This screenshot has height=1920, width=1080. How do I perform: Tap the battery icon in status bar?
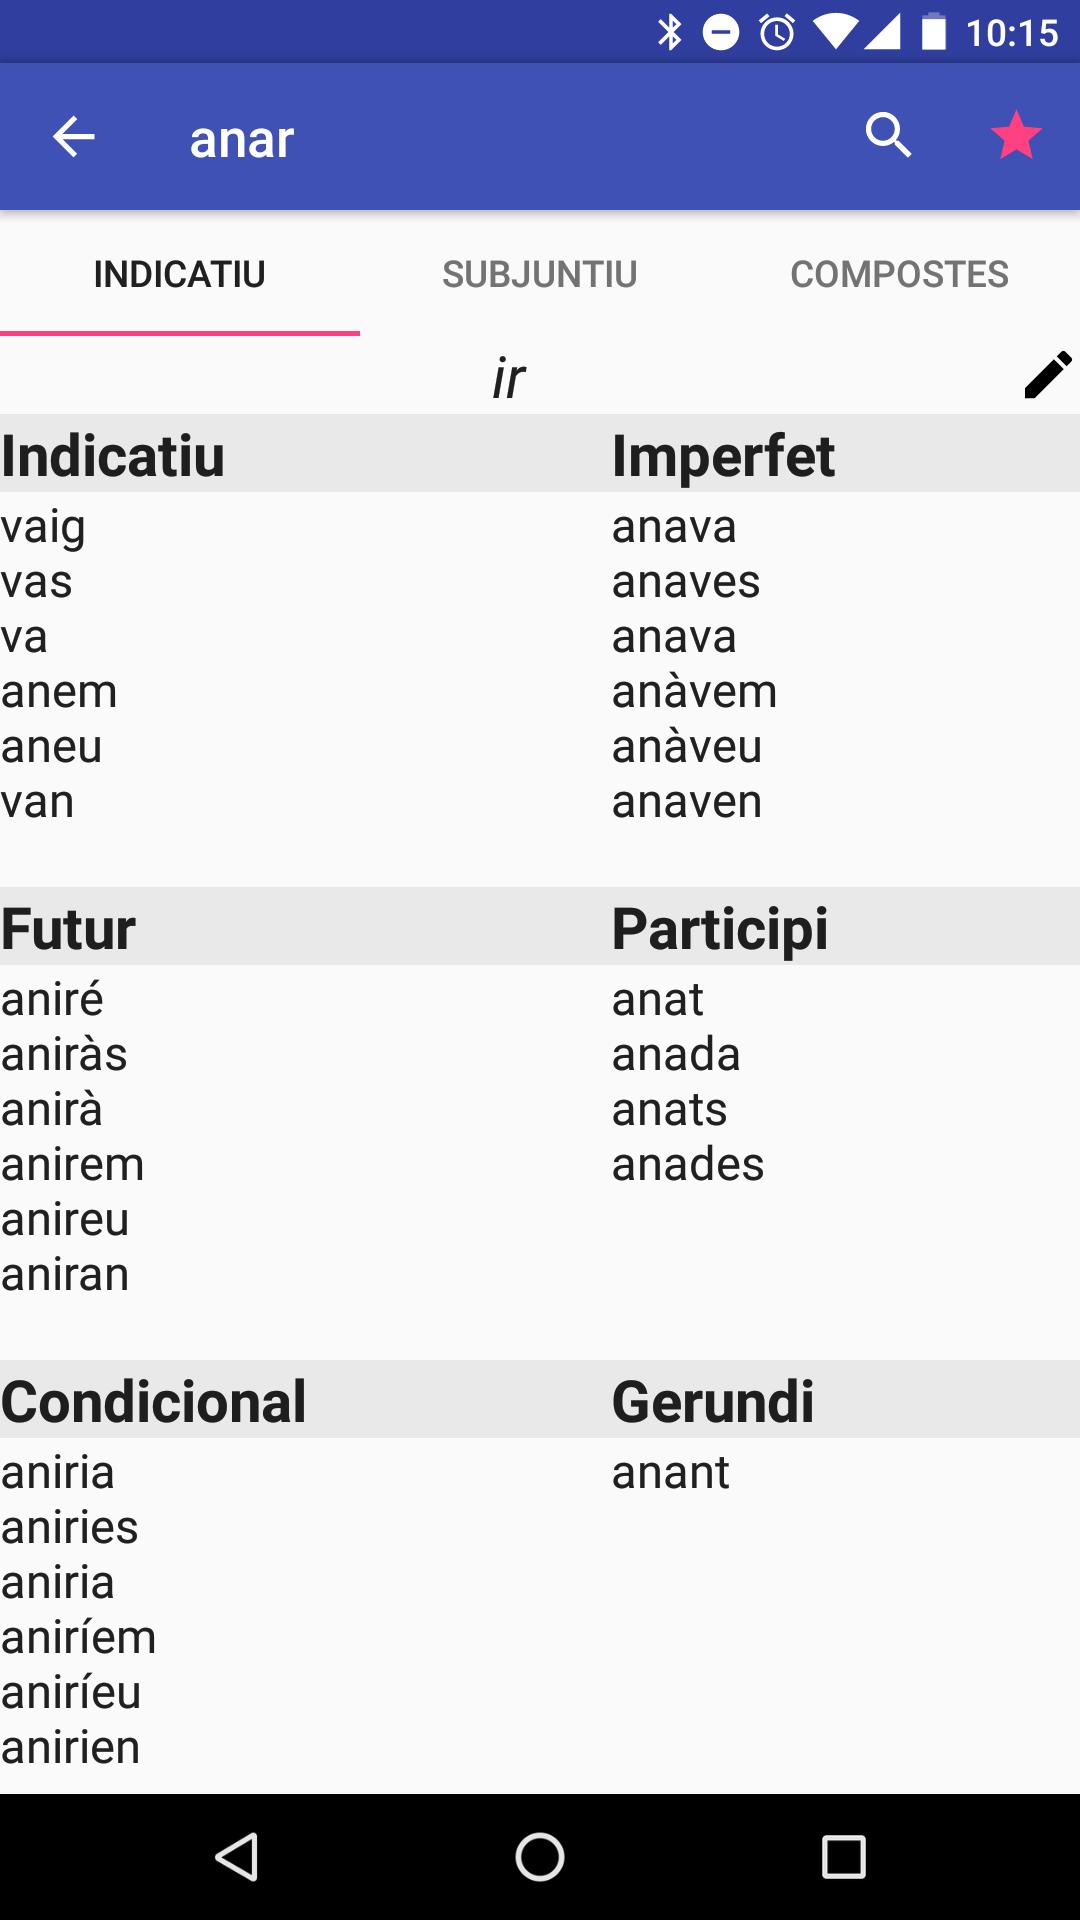click(x=933, y=32)
